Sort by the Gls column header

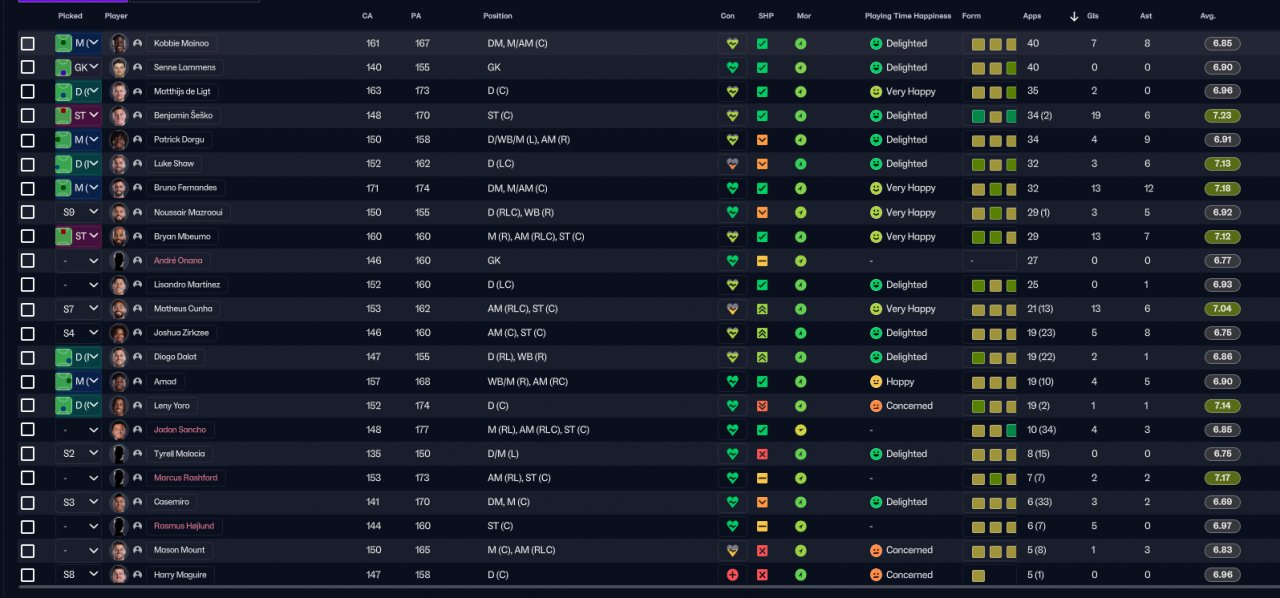point(1095,16)
